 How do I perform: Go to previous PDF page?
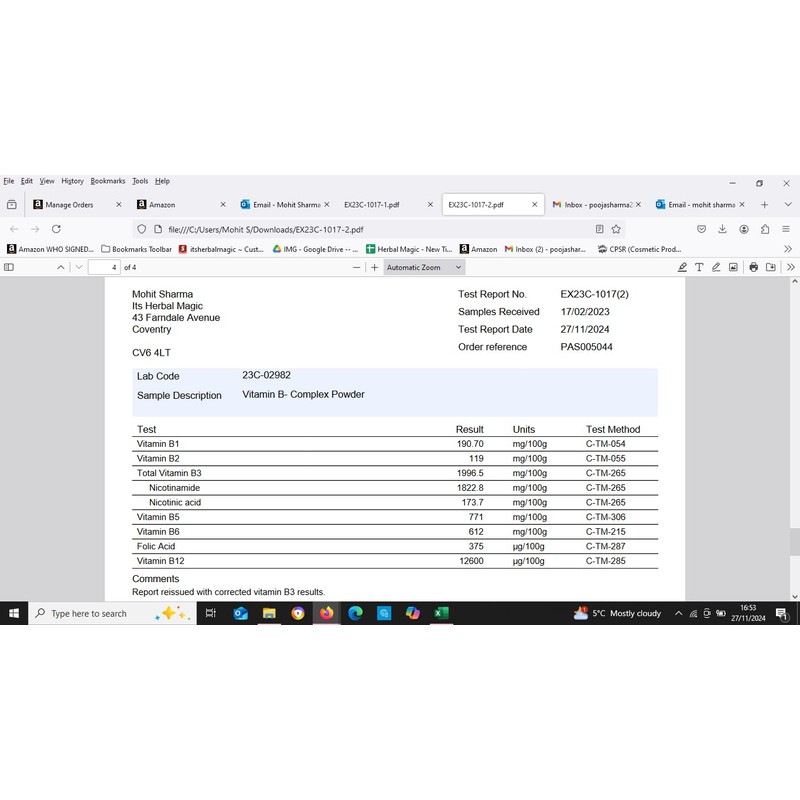(x=61, y=268)
